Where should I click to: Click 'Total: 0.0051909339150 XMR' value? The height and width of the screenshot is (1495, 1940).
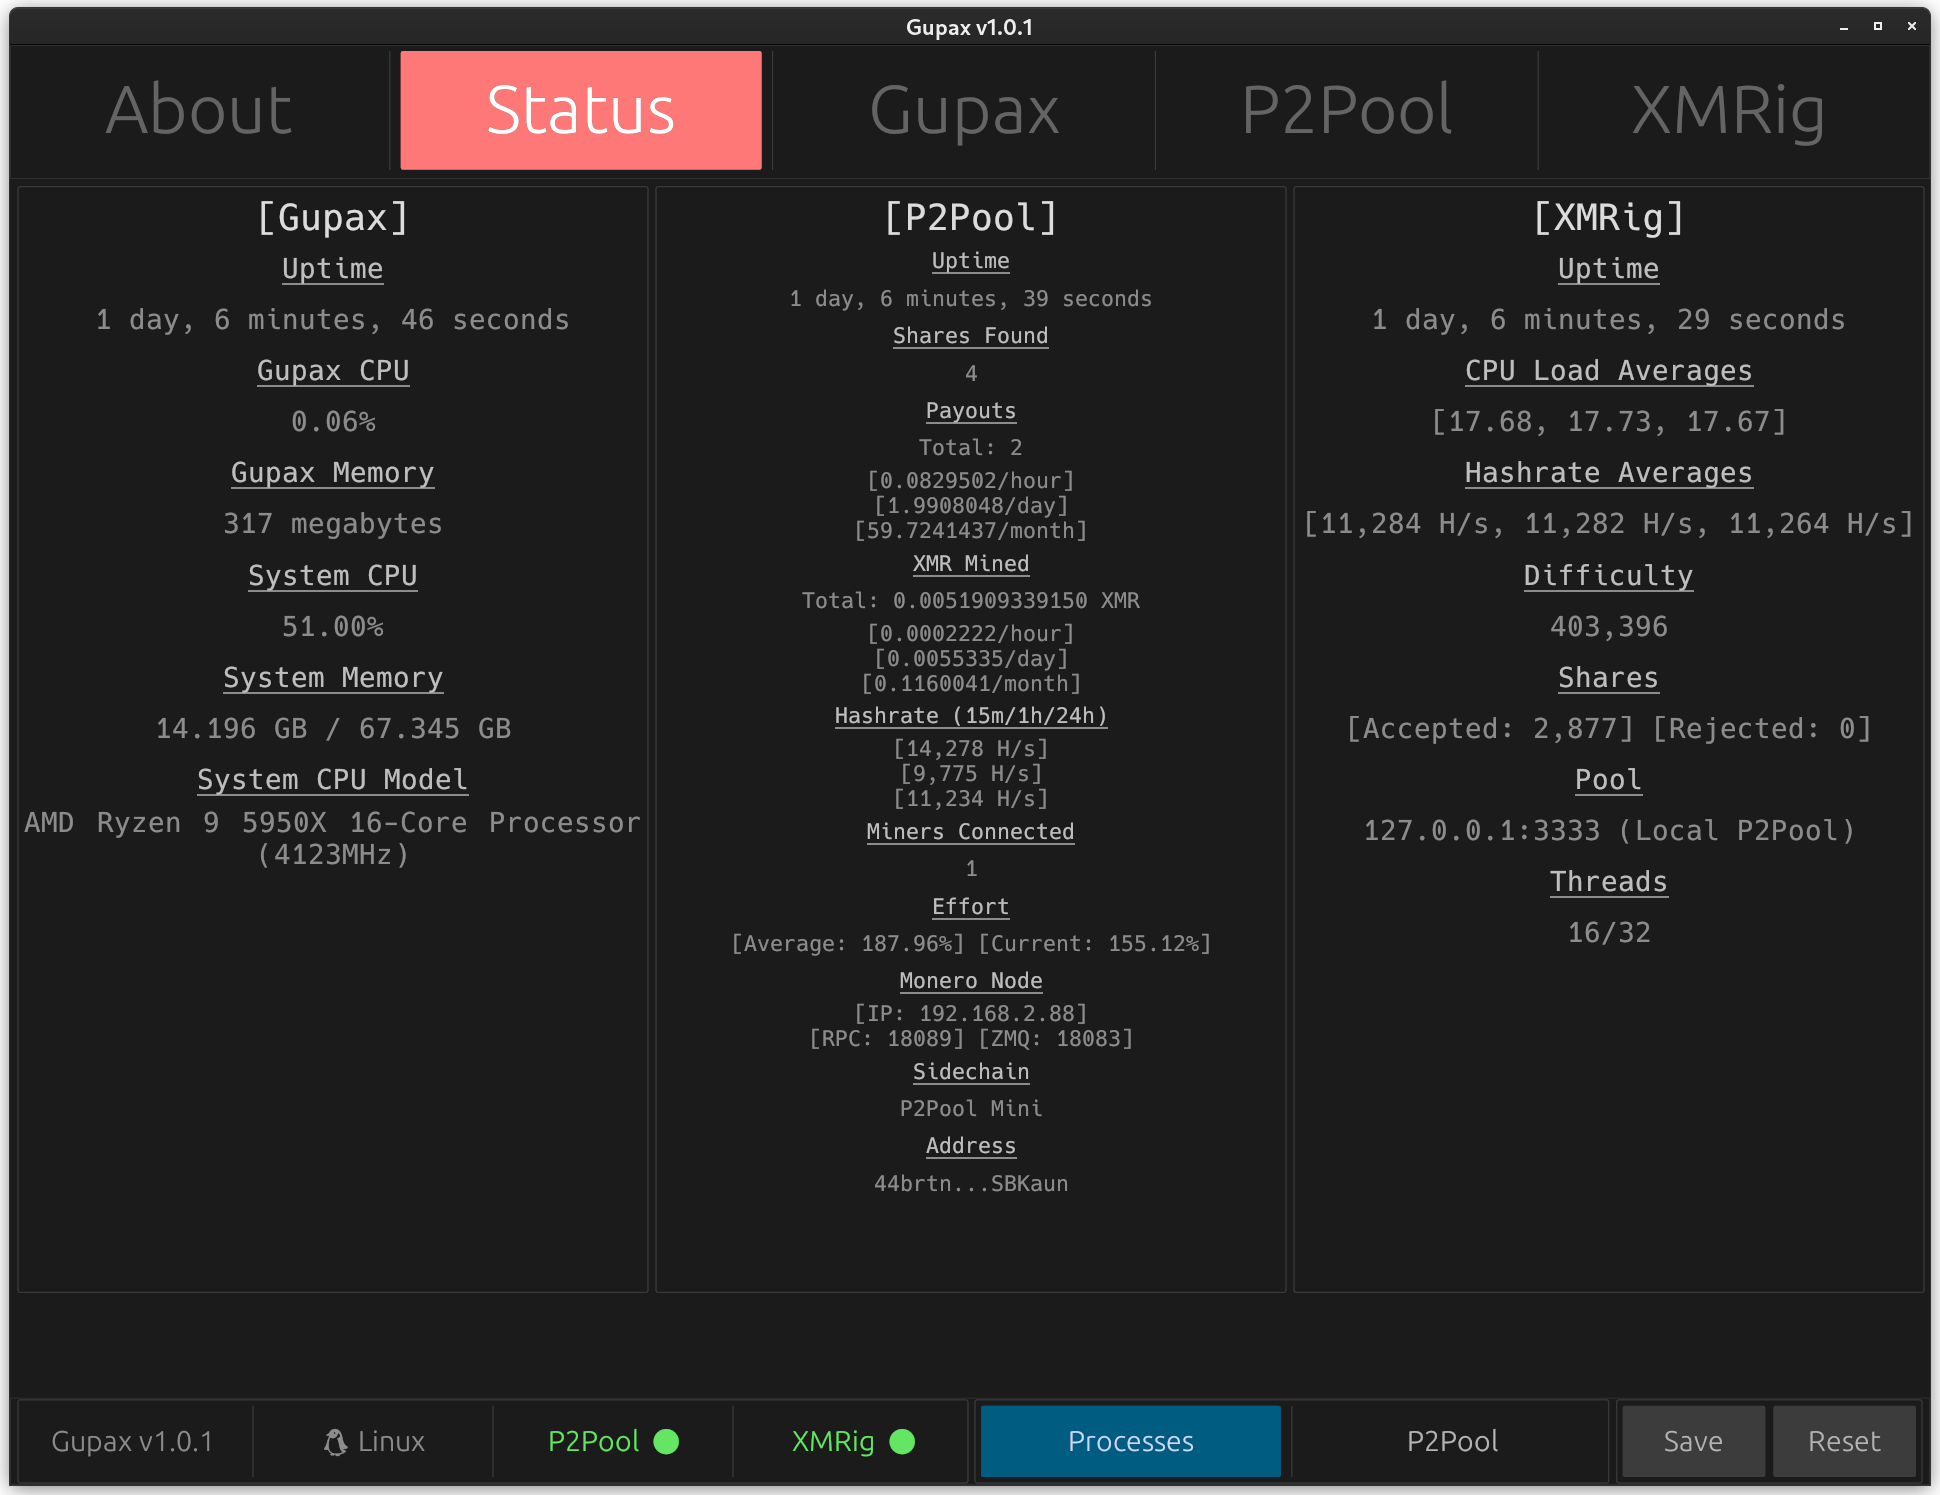(x=971, y=600)
